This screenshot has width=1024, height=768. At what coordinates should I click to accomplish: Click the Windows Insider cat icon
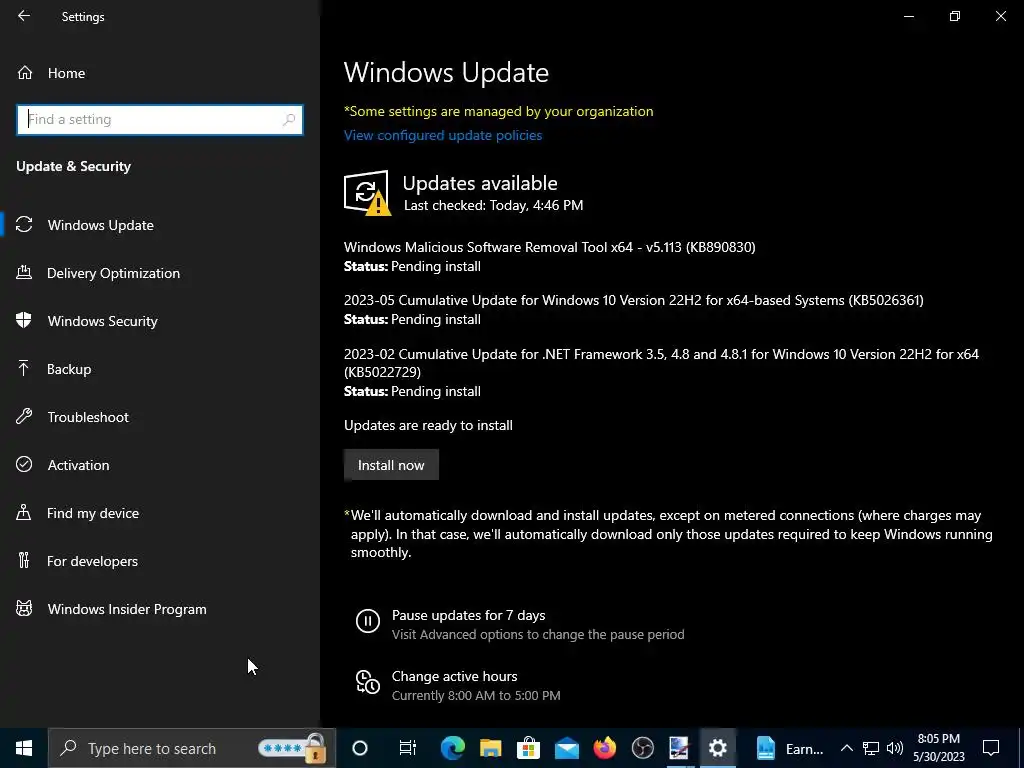tap(24, 609)
